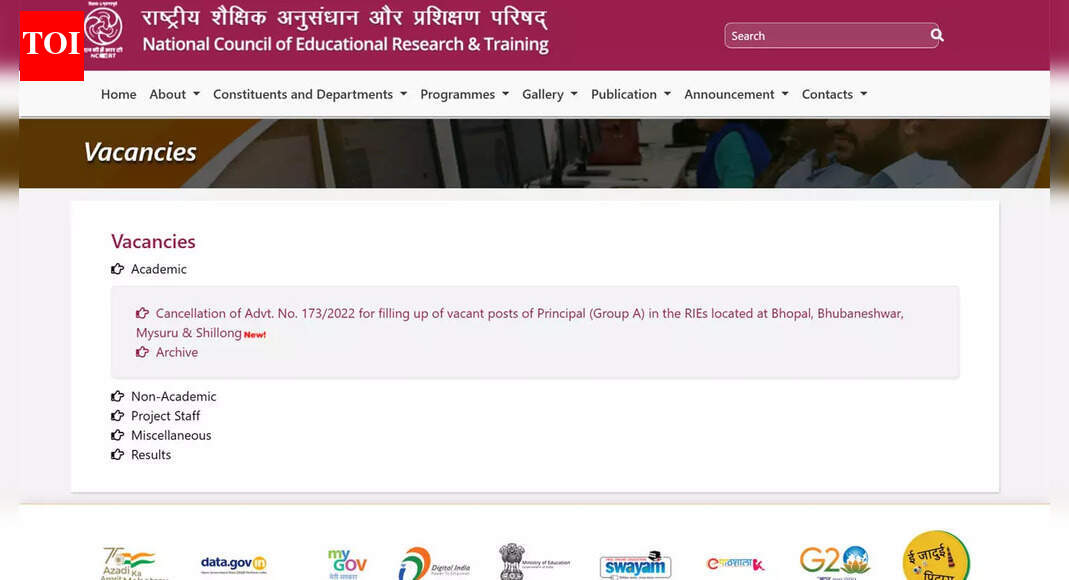
Task: Expand the About dropdown menu
Action: click(x=173, y=94)
